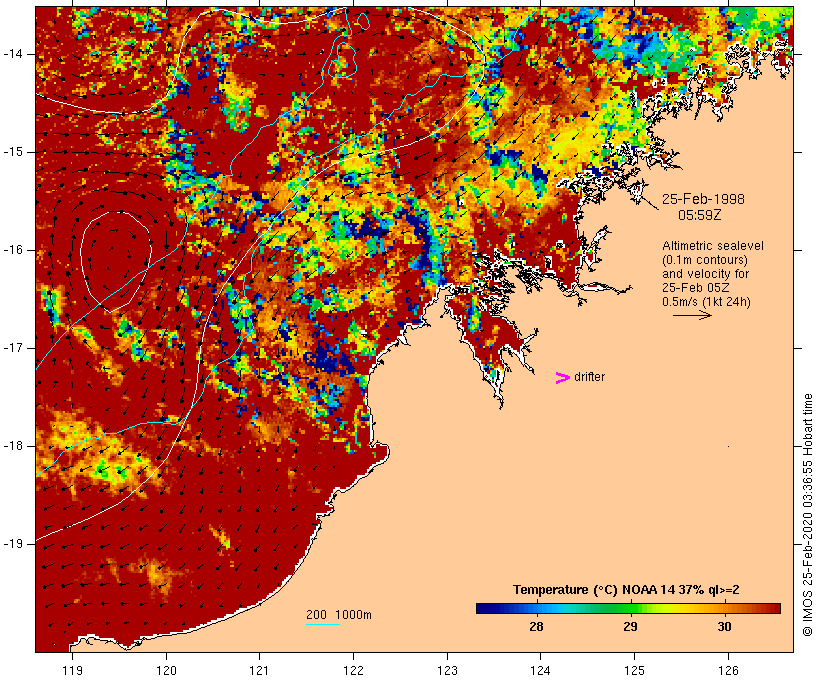Click the Temperature NOAA 14 colorbar title
This screenshot has width=820, height=680.
[626, 590]
